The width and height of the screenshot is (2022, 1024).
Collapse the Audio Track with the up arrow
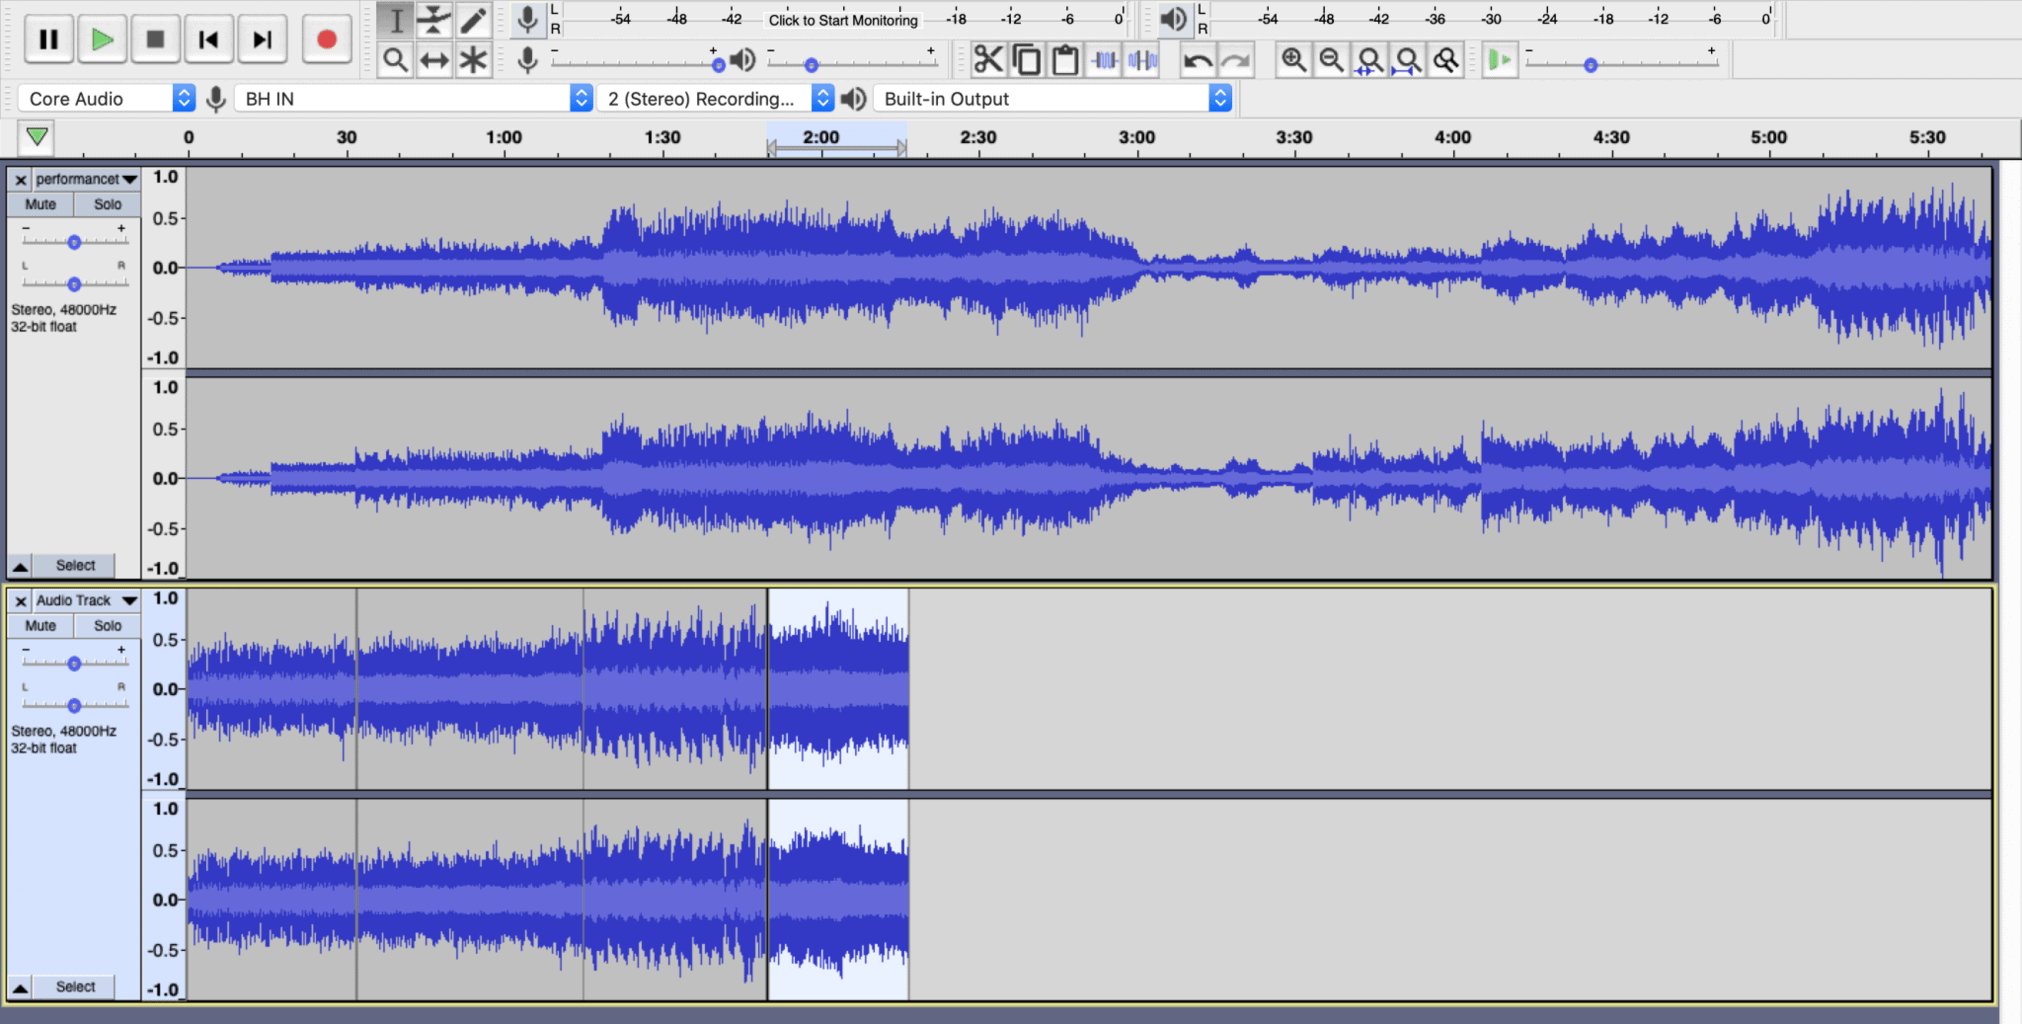20,986
